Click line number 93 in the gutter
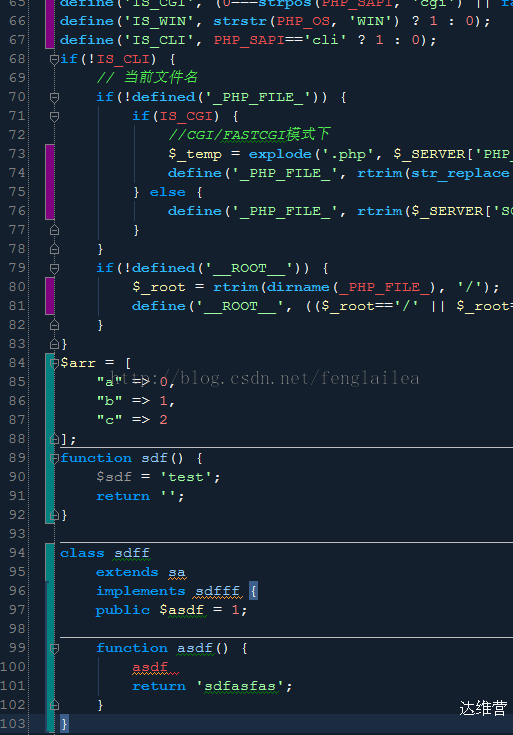This screenshot has width=513, height=735. click(x=17, y=534)
